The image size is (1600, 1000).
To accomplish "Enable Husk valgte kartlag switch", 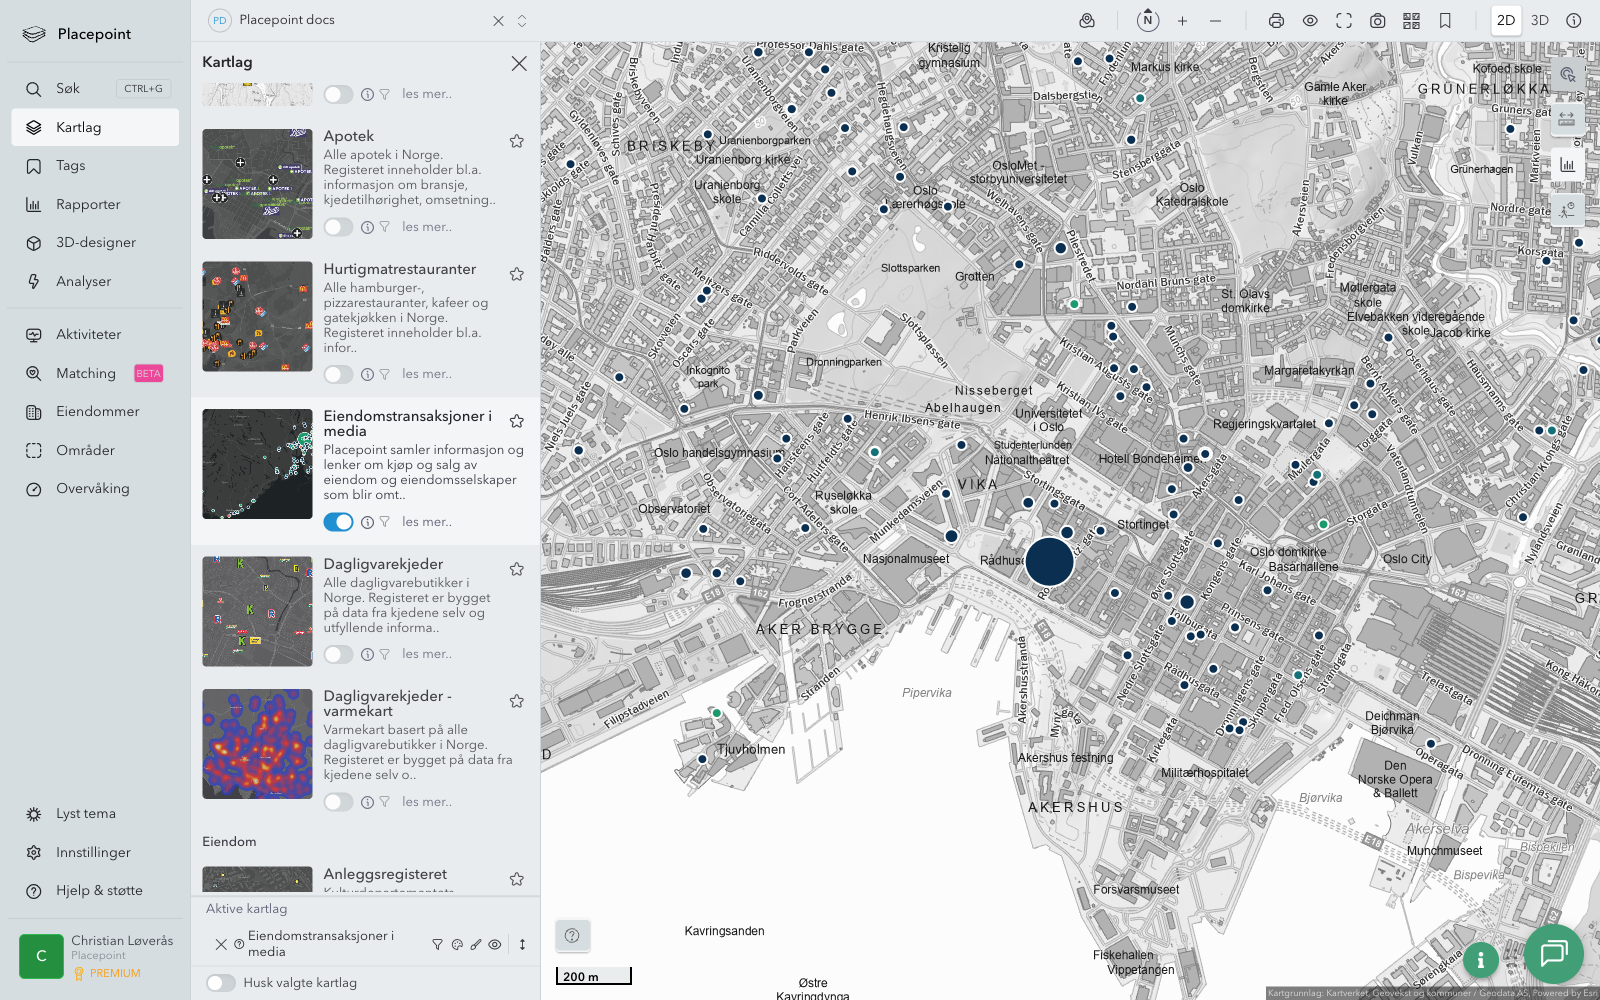I will click(221, 983).
